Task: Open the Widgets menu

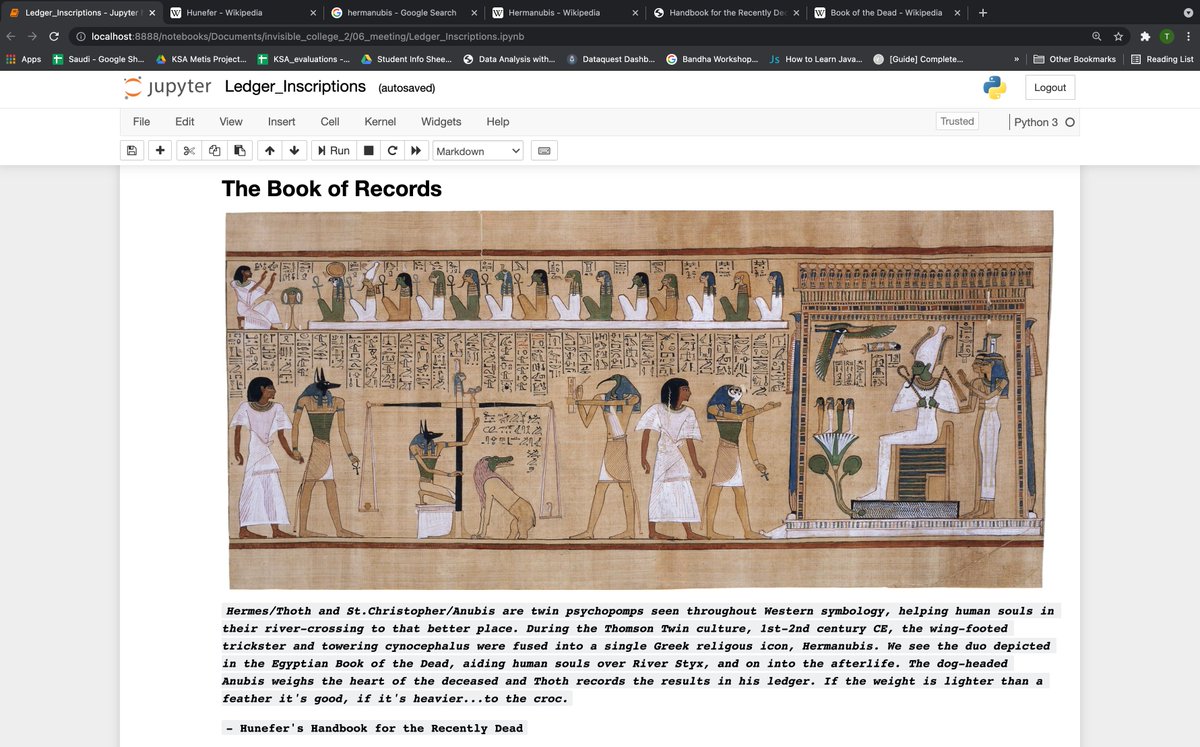Action: point(441,122)
